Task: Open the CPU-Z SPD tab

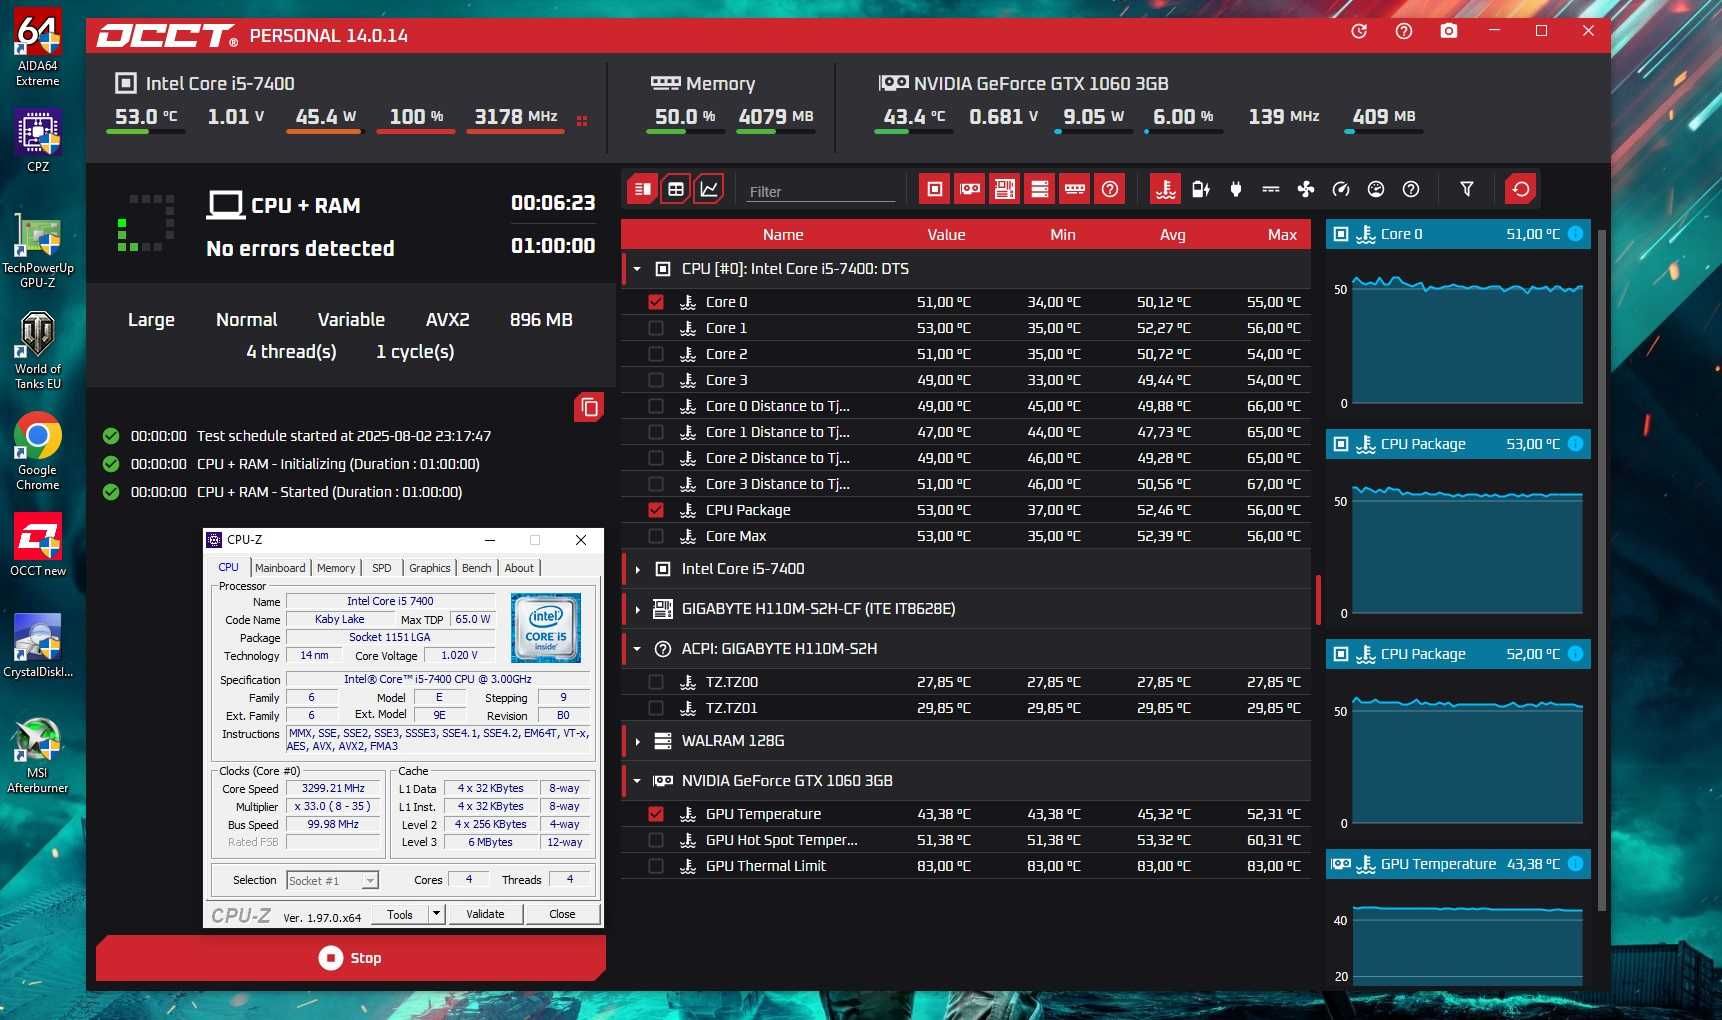Action: [382, 568]
